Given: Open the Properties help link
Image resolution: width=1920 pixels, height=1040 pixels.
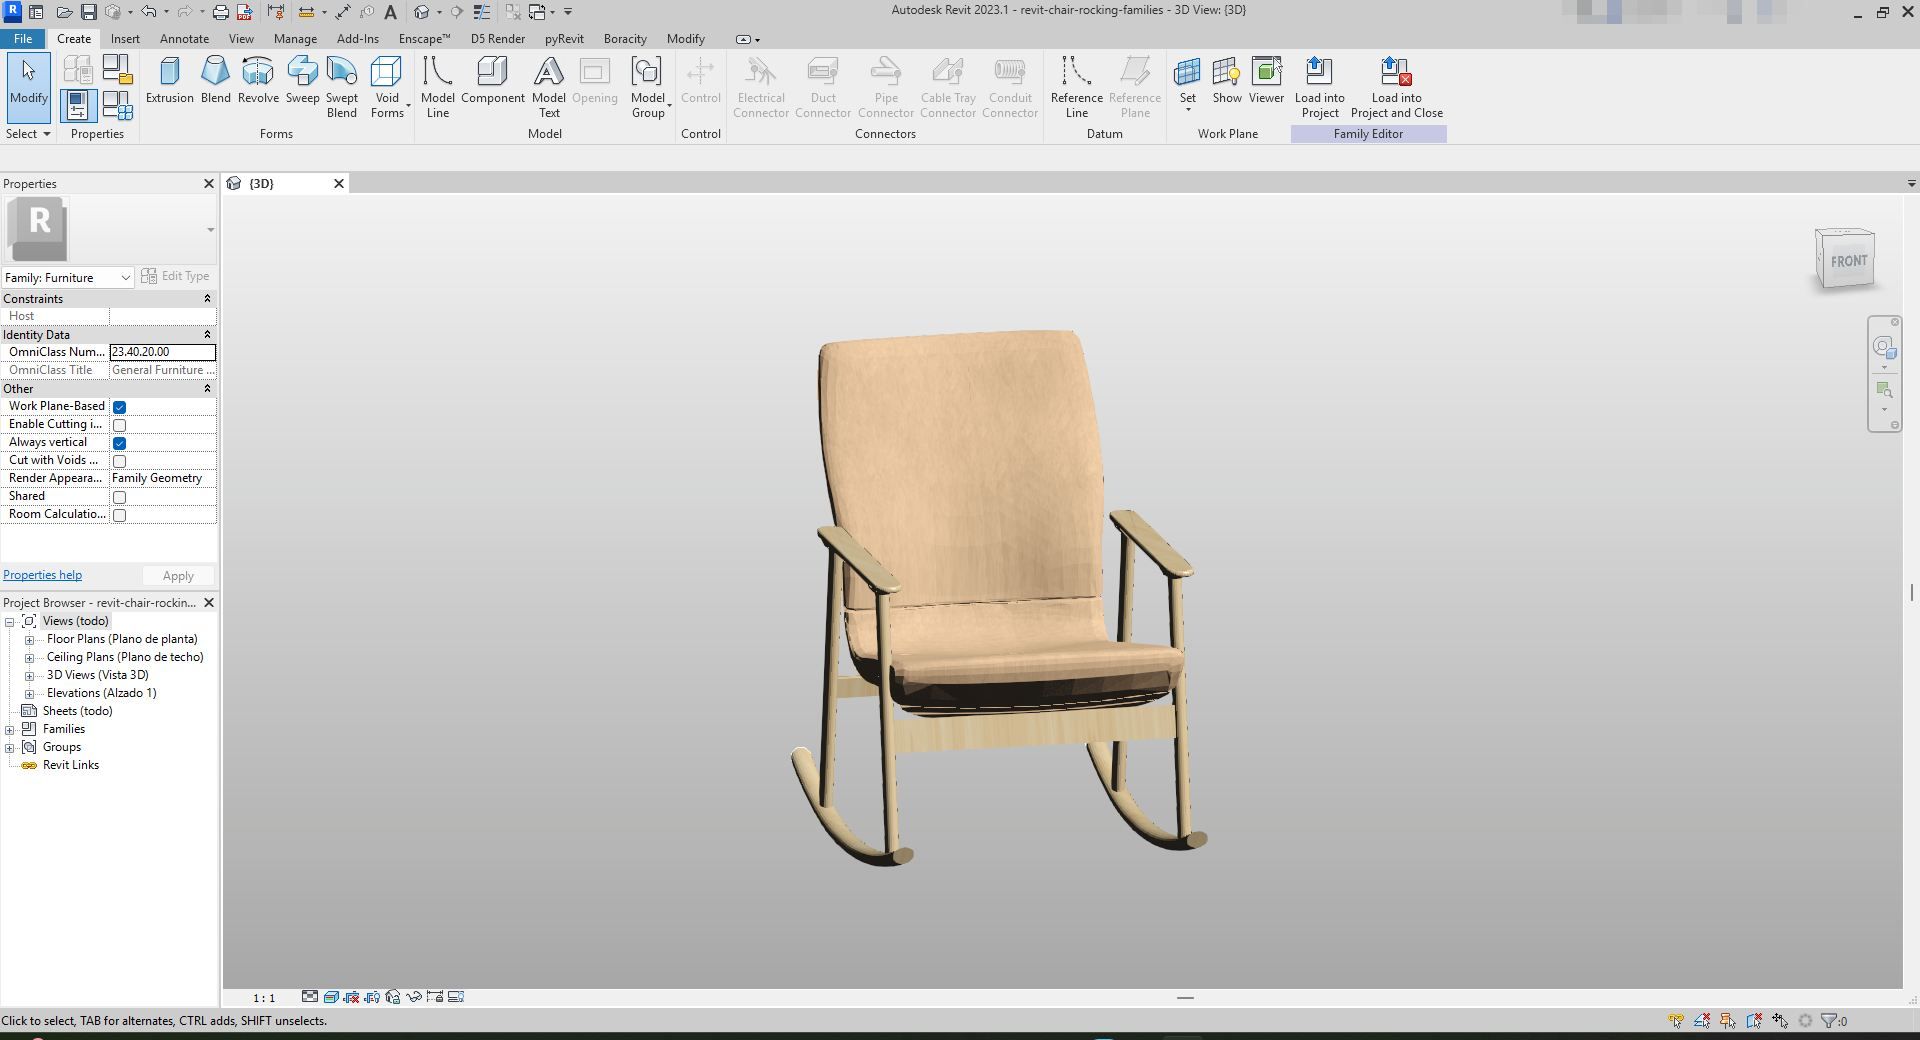Looking at the screenshot, I should (x=42, y=575).
